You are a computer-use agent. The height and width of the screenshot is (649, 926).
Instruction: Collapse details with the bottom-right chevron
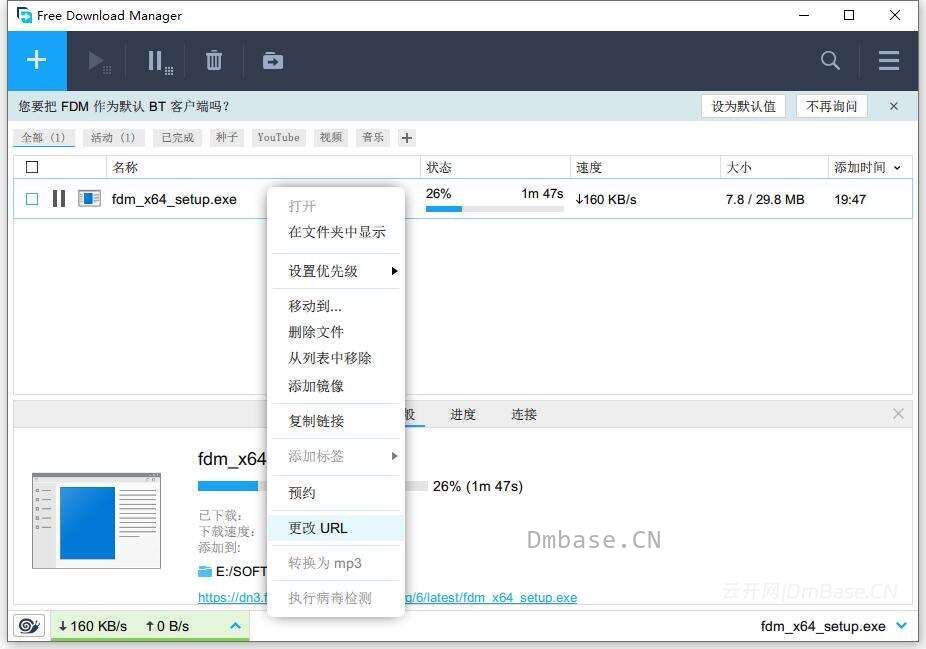tap(902, 625)
